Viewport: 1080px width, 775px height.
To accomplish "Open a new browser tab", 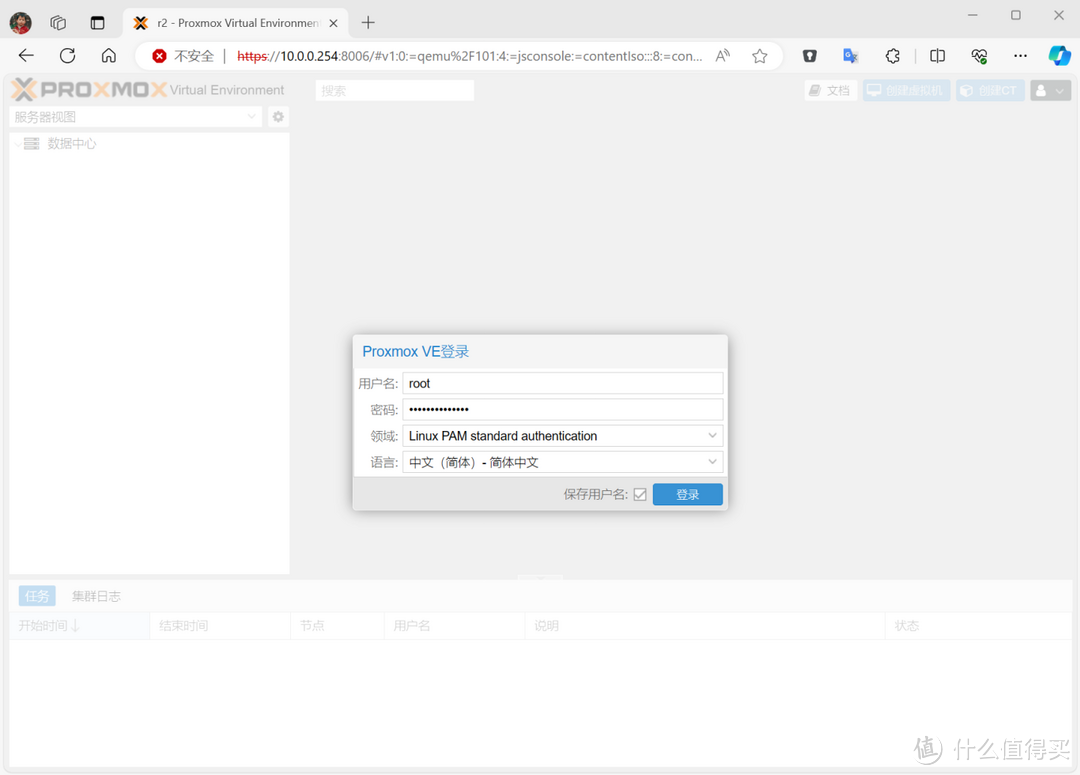I will coord(368,22).
